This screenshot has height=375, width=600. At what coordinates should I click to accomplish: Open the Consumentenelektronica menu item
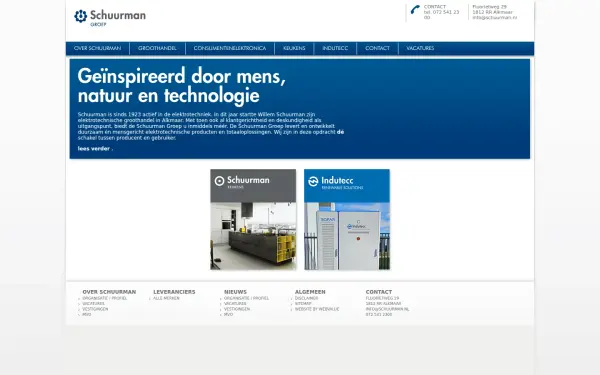tap(230, 48)
